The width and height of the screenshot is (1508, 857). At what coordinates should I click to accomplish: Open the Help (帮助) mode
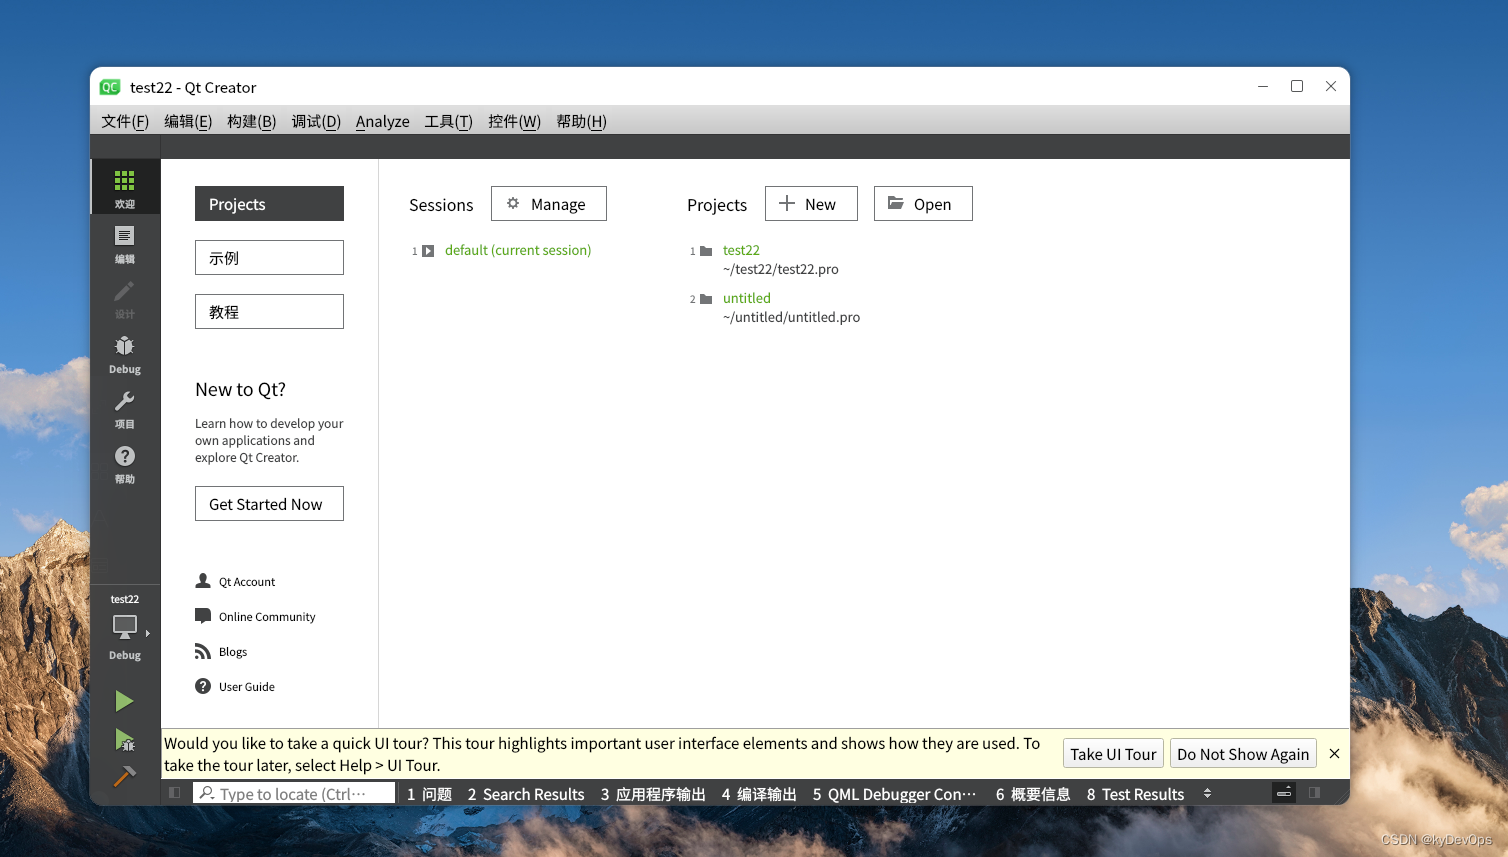coord(124,463)
